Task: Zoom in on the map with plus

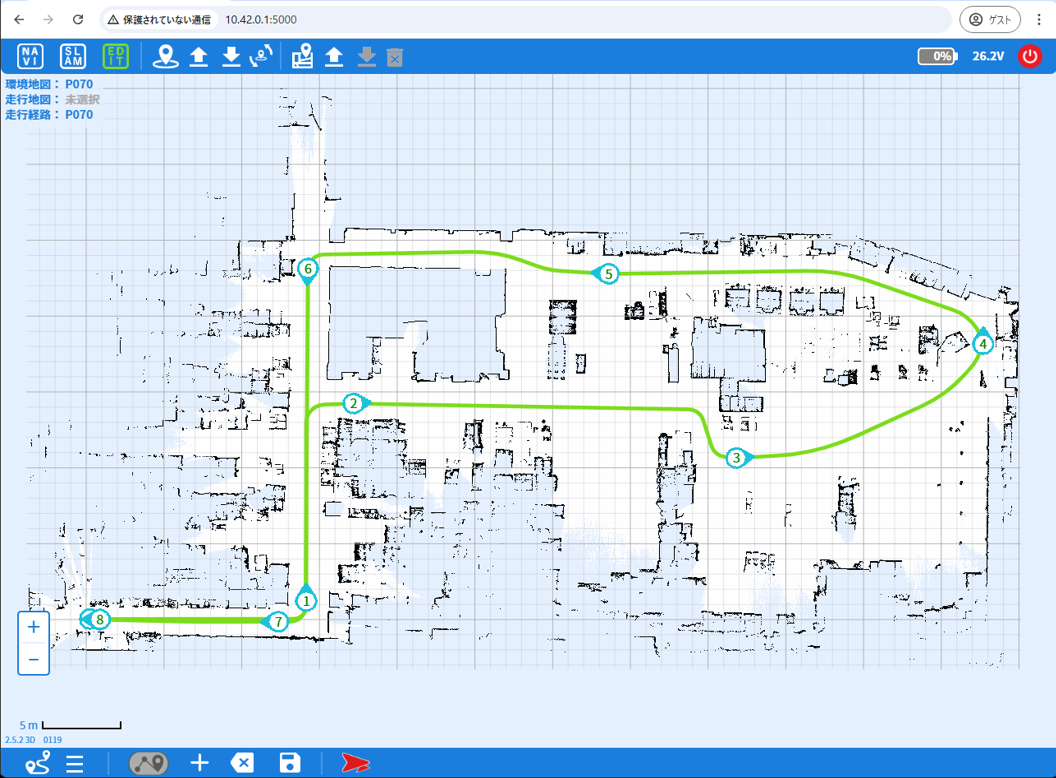Action: coord(34,627)
